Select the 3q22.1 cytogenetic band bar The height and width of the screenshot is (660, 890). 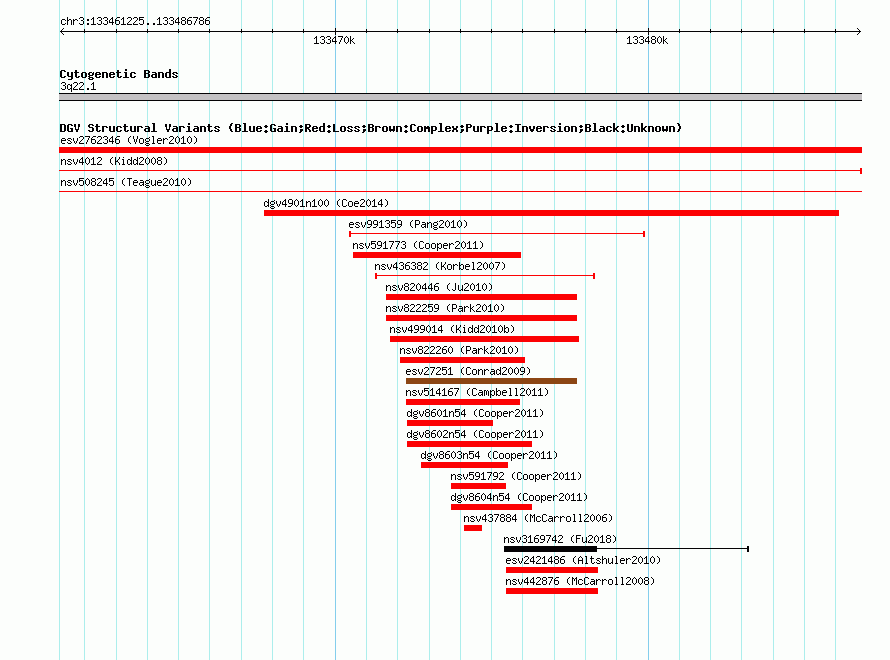click(x=460, y=97)
